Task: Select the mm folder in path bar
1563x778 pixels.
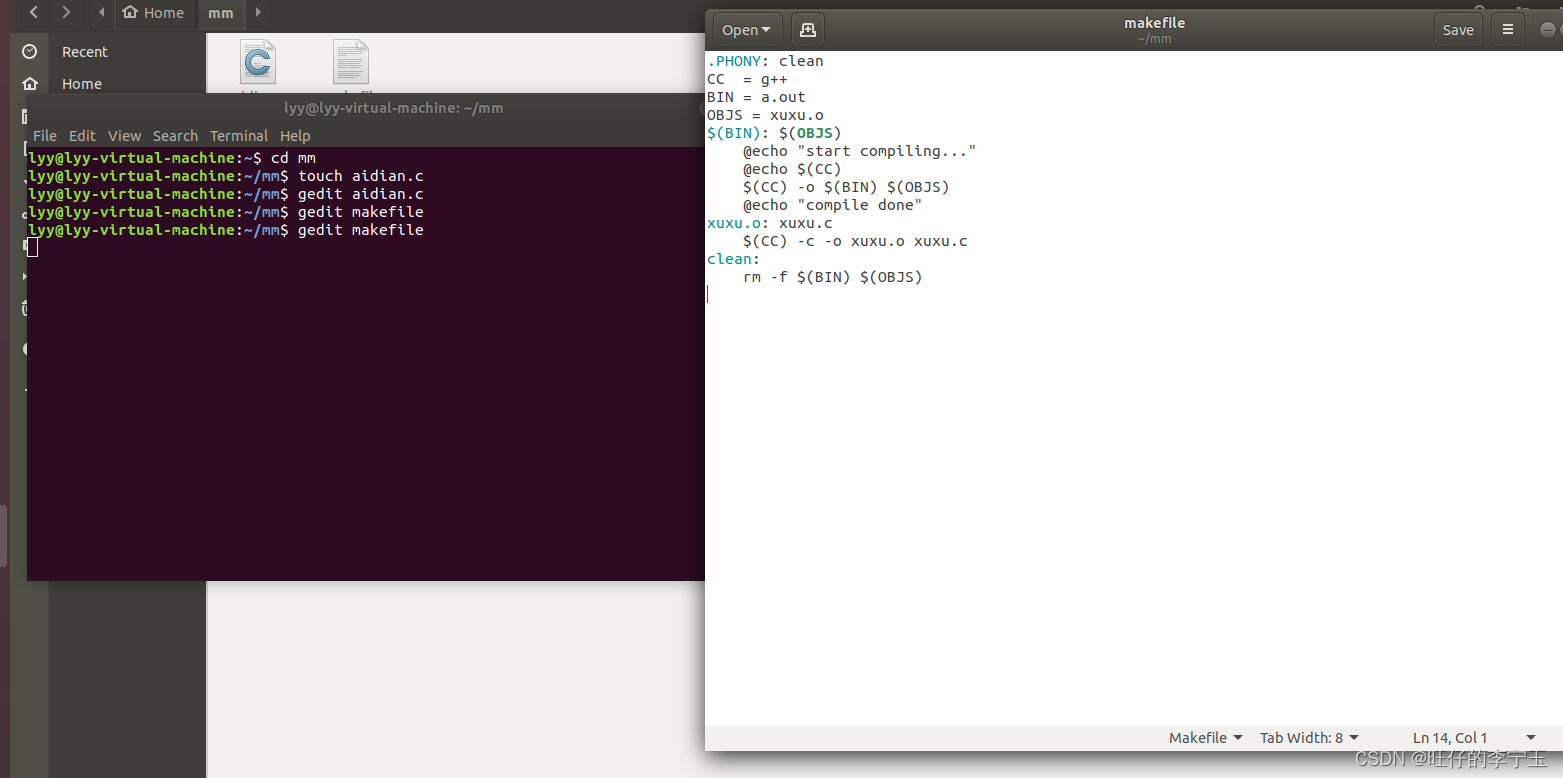Action: click(221, 13)
